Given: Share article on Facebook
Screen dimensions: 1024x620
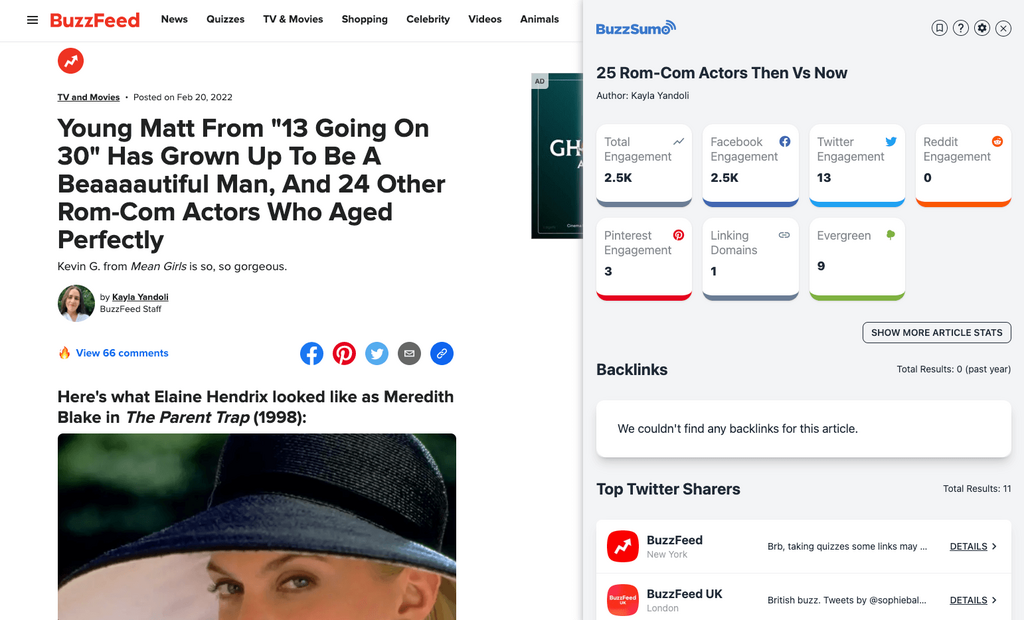Looking at the screenshot, I should pos(312,353).
